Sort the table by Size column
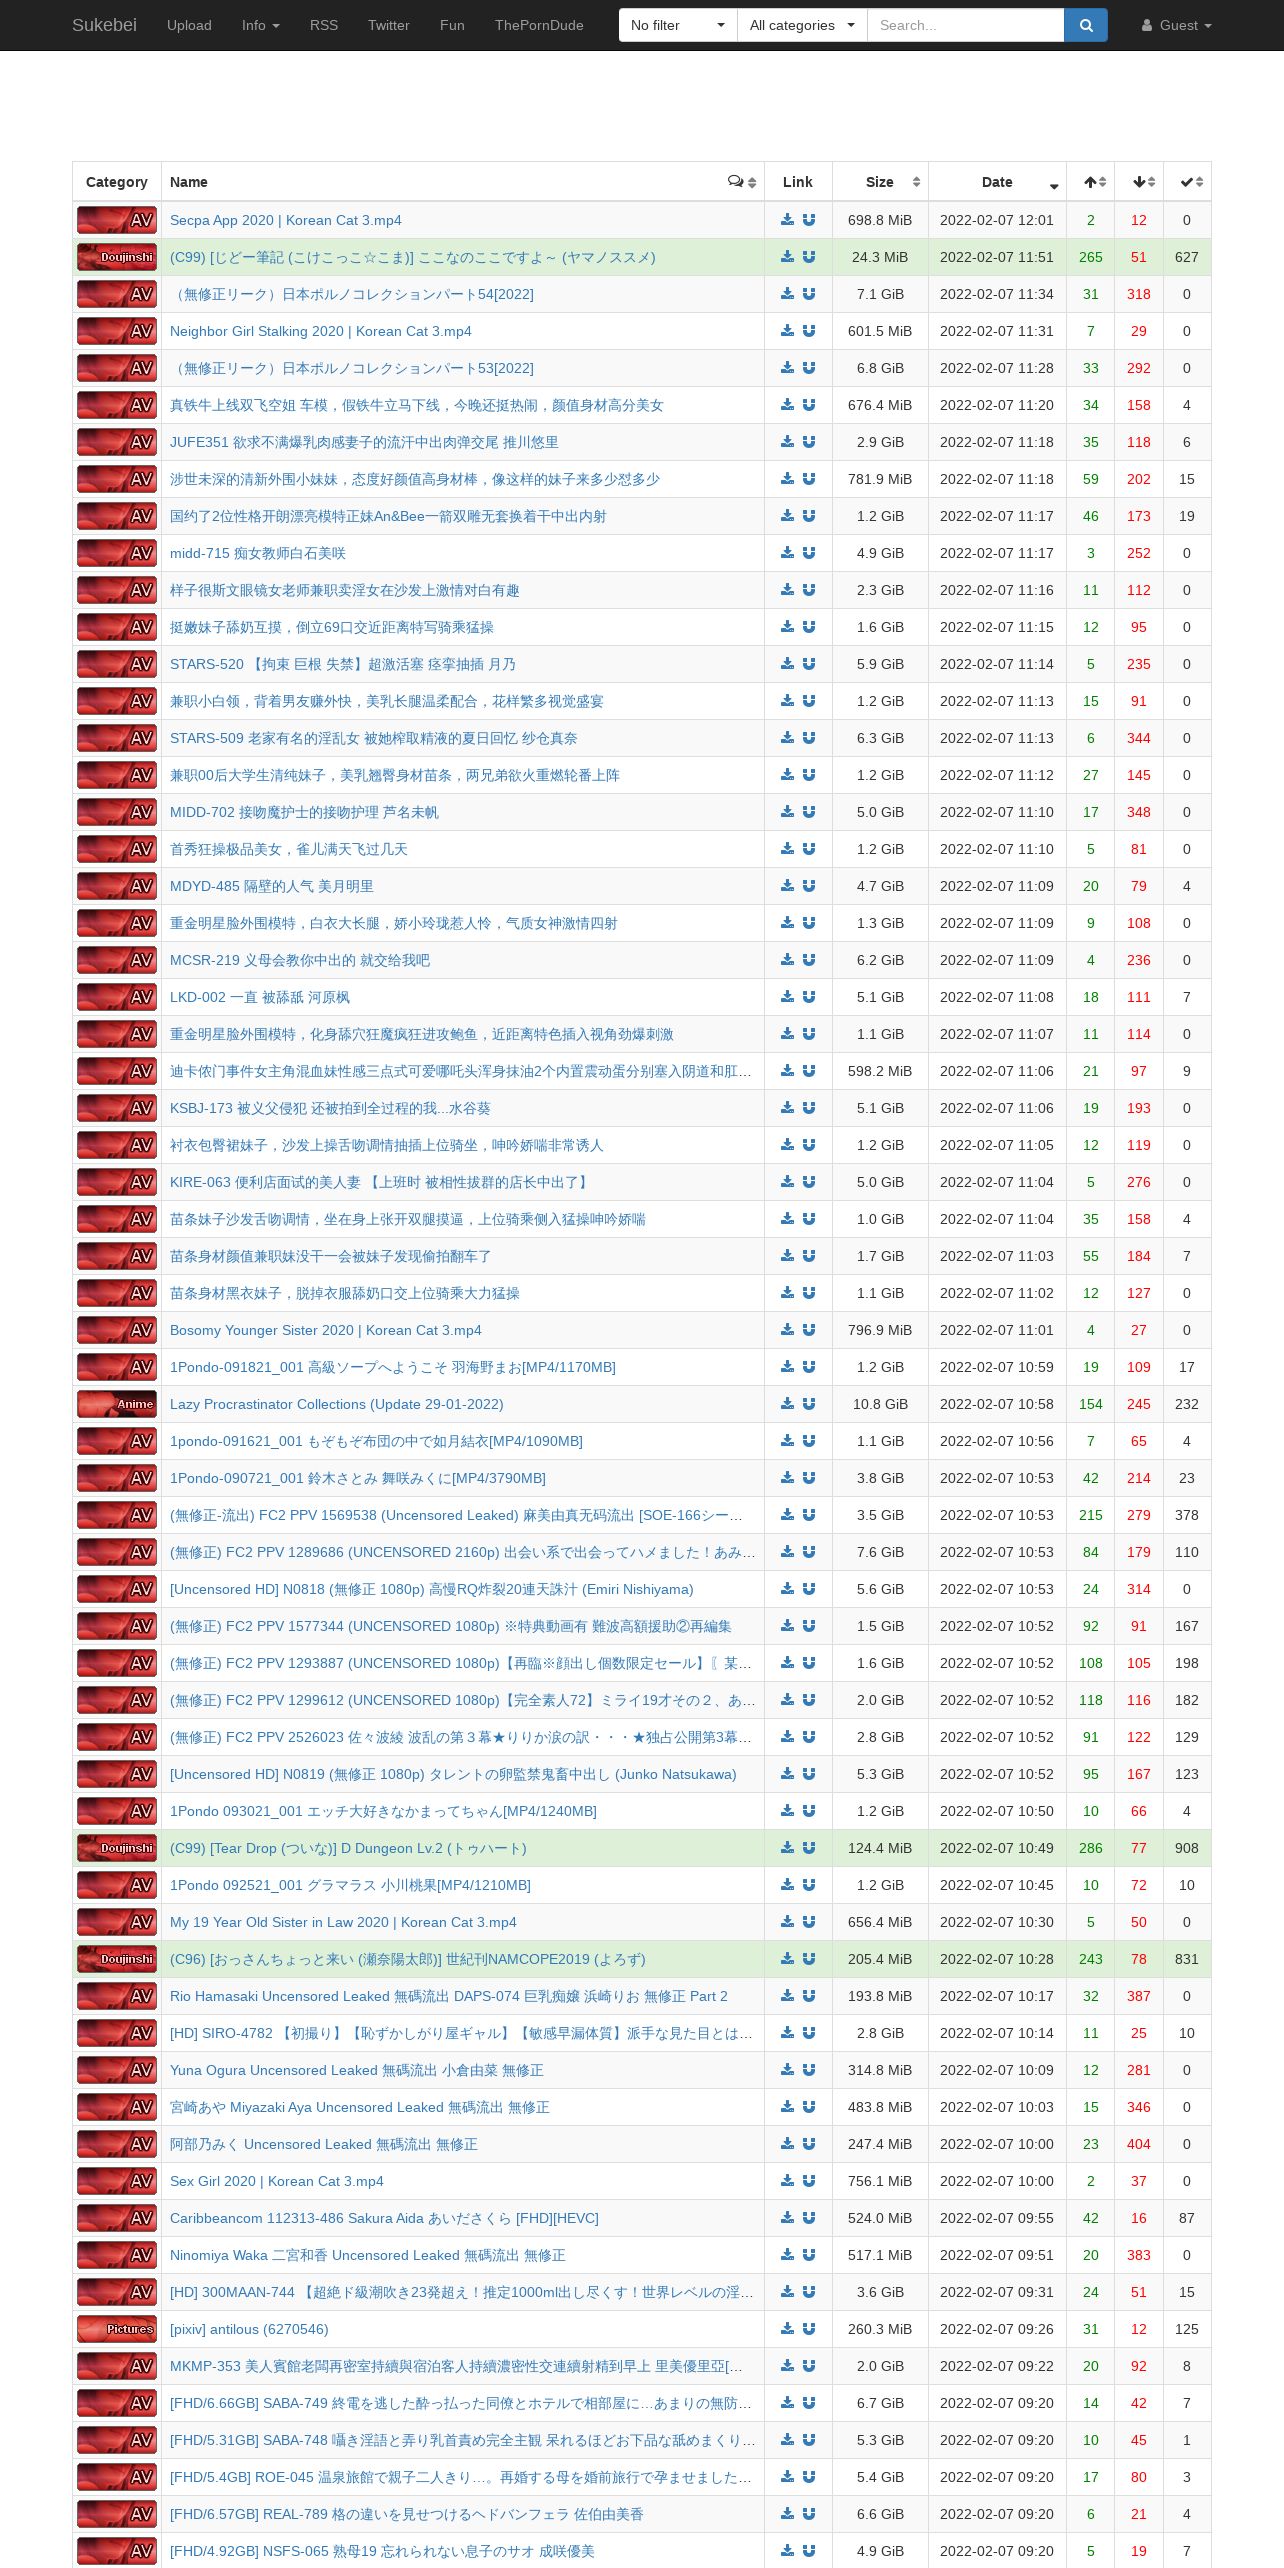 click(880, 182)
